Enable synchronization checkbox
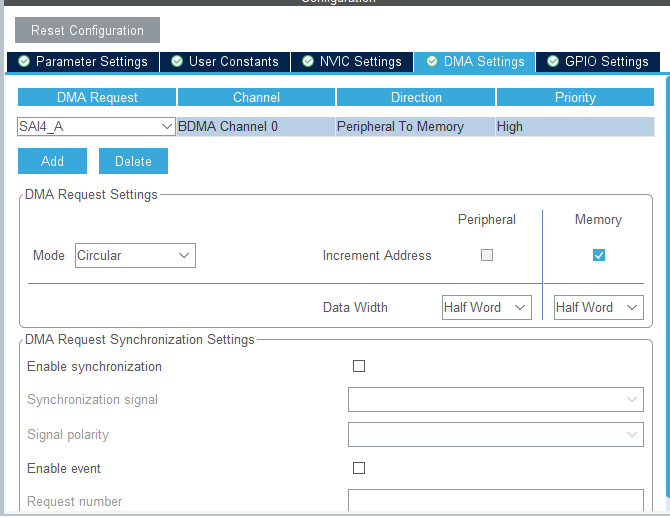Screen dimensions: 670x518 [x=359, y=366]
